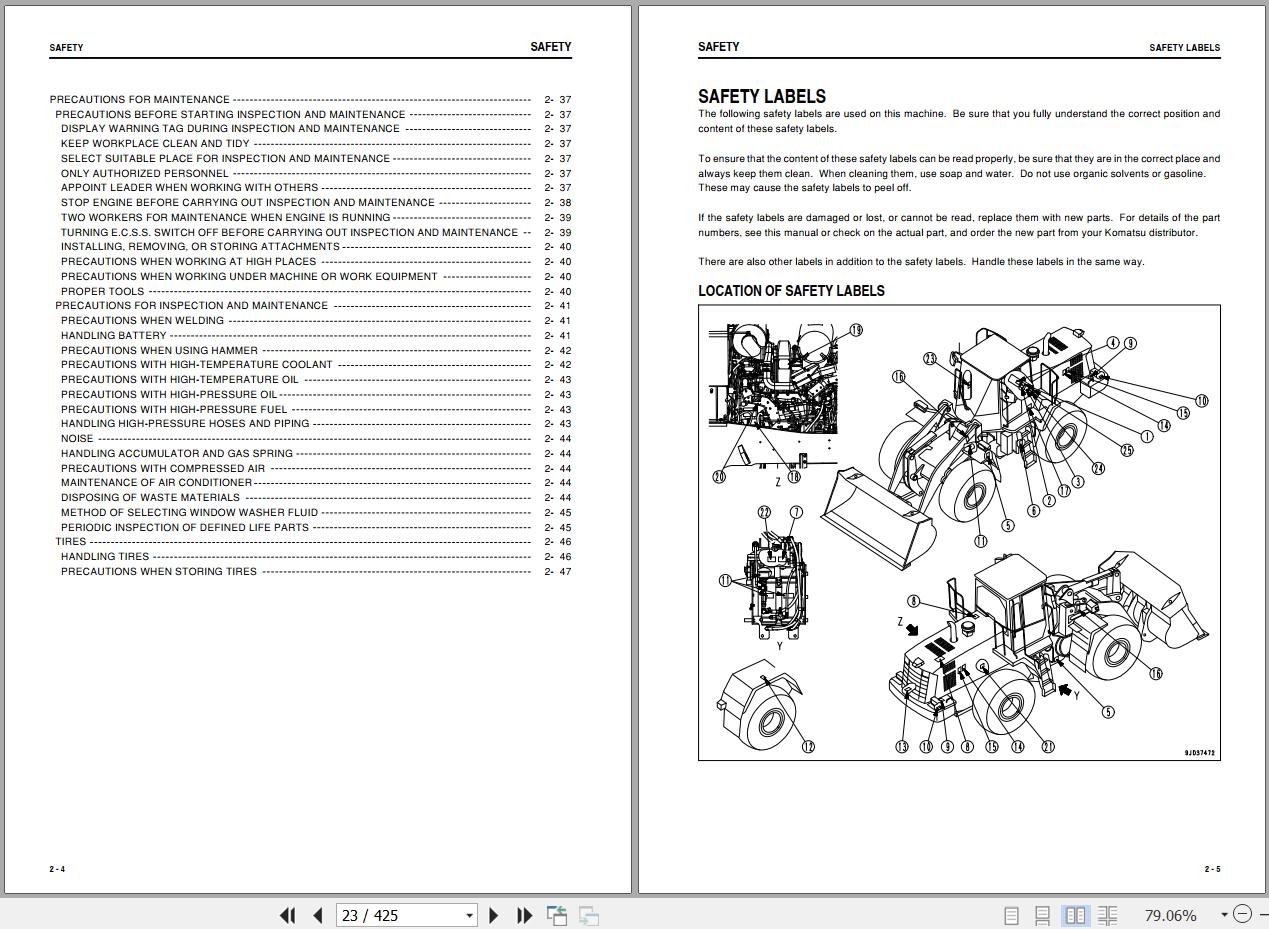The width and height of the screenshot is (1269, 929).
Task: Switch to continuous page view
Action: click(x=1042, y=915)
